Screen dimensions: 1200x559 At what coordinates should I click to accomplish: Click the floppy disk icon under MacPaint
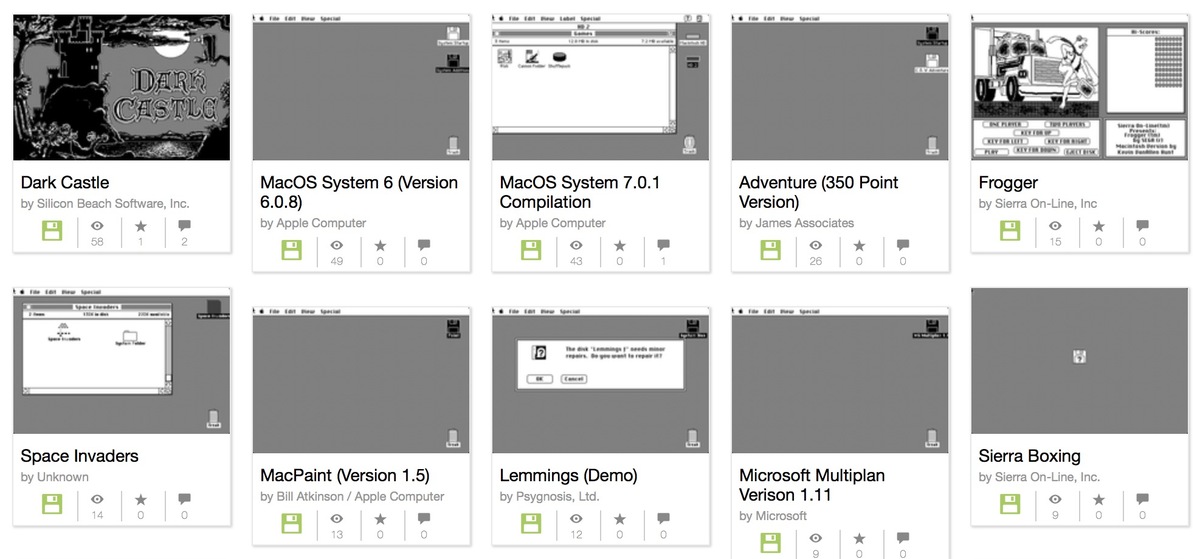coord(292,524)
